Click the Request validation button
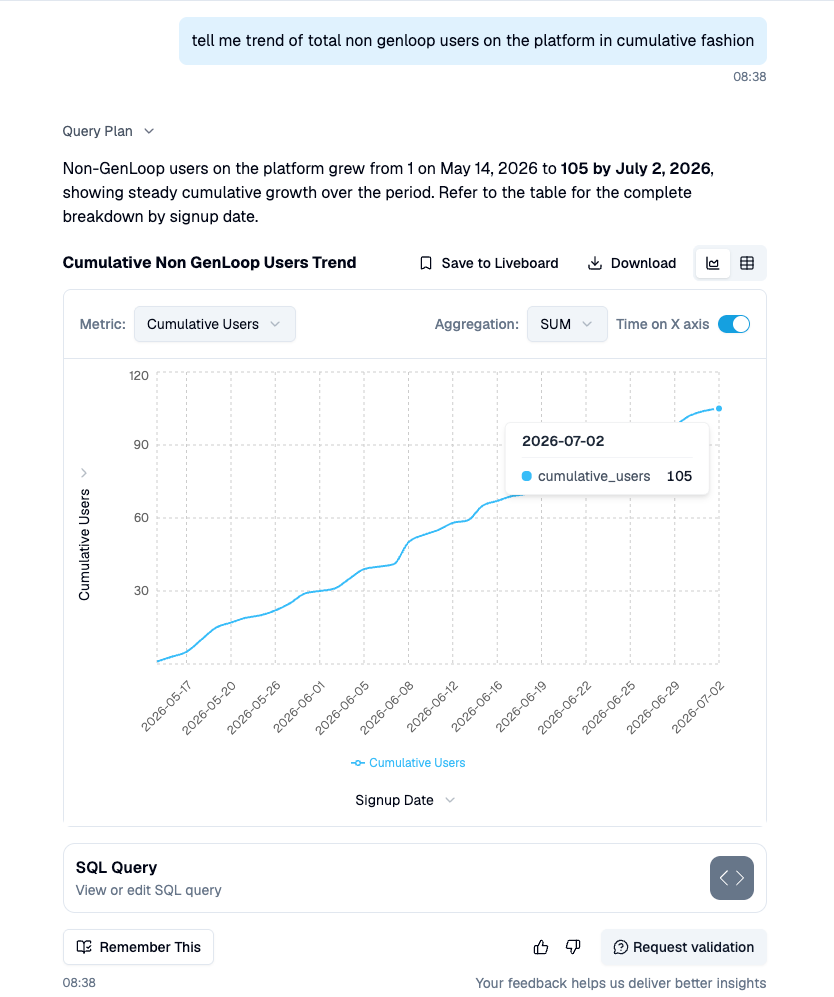 pyautogui.click(x=683, y=947)
